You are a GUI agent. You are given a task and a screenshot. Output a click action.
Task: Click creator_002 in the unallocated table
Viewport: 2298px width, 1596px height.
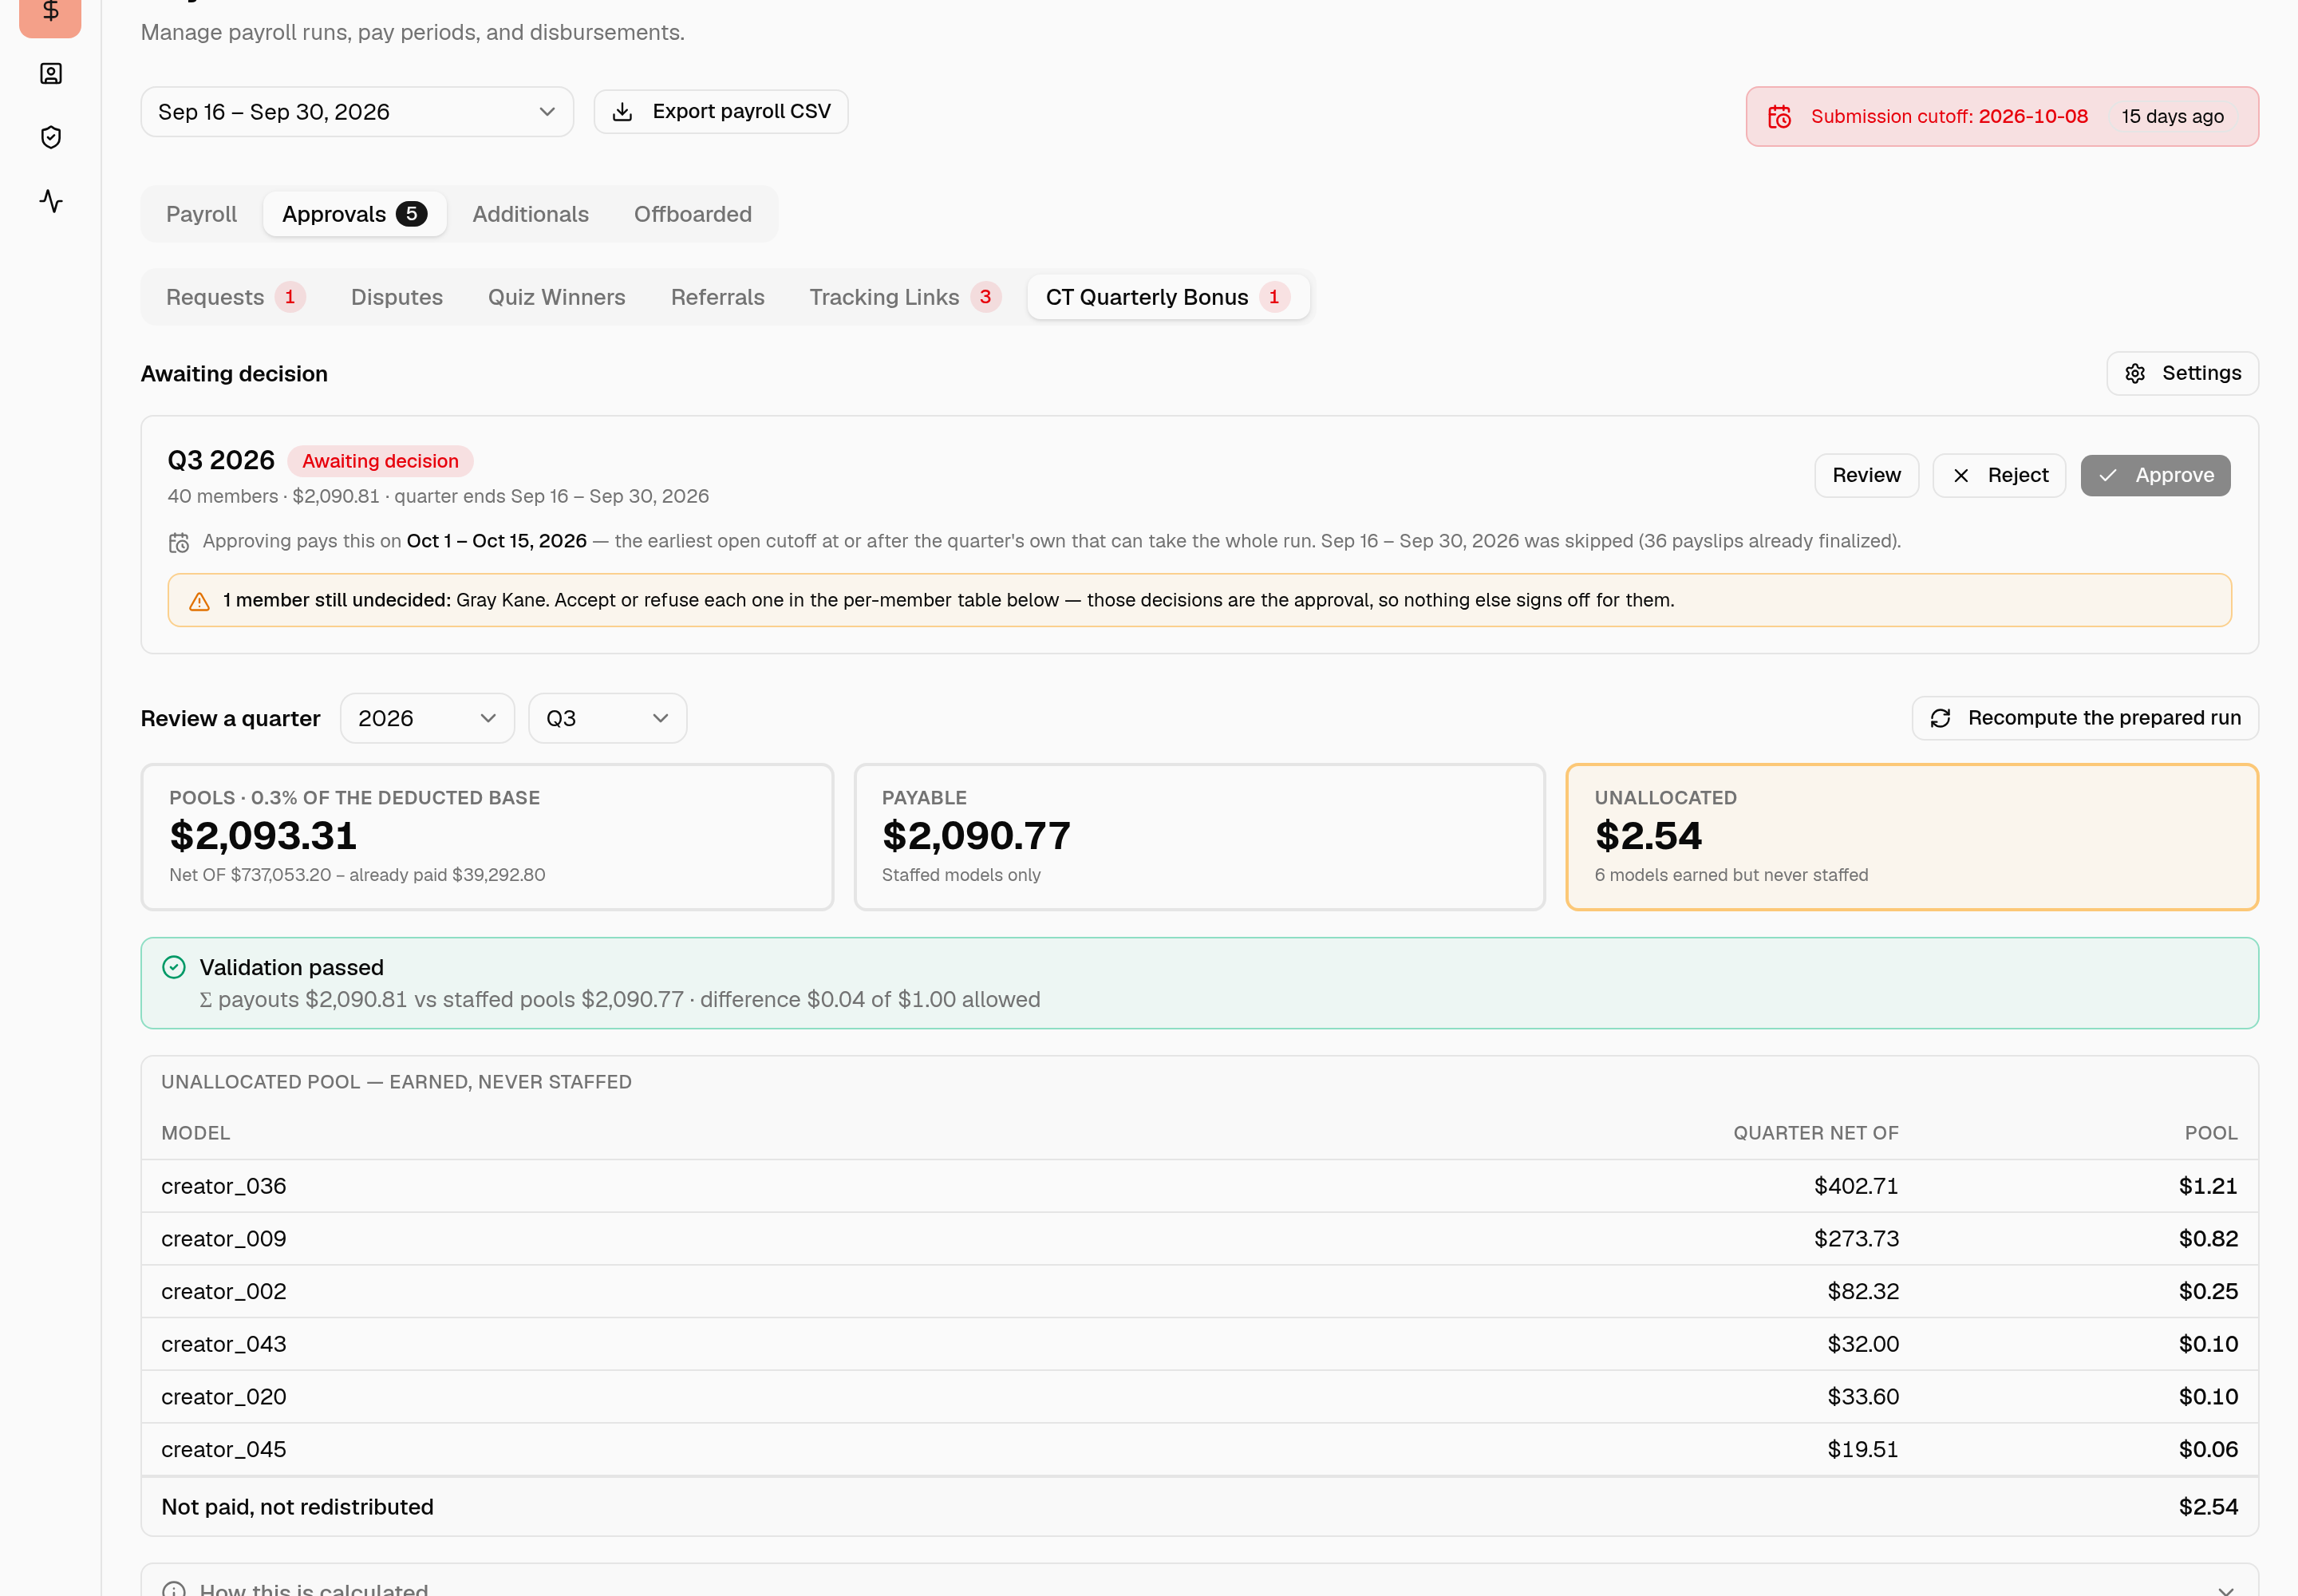[224, 1292]
